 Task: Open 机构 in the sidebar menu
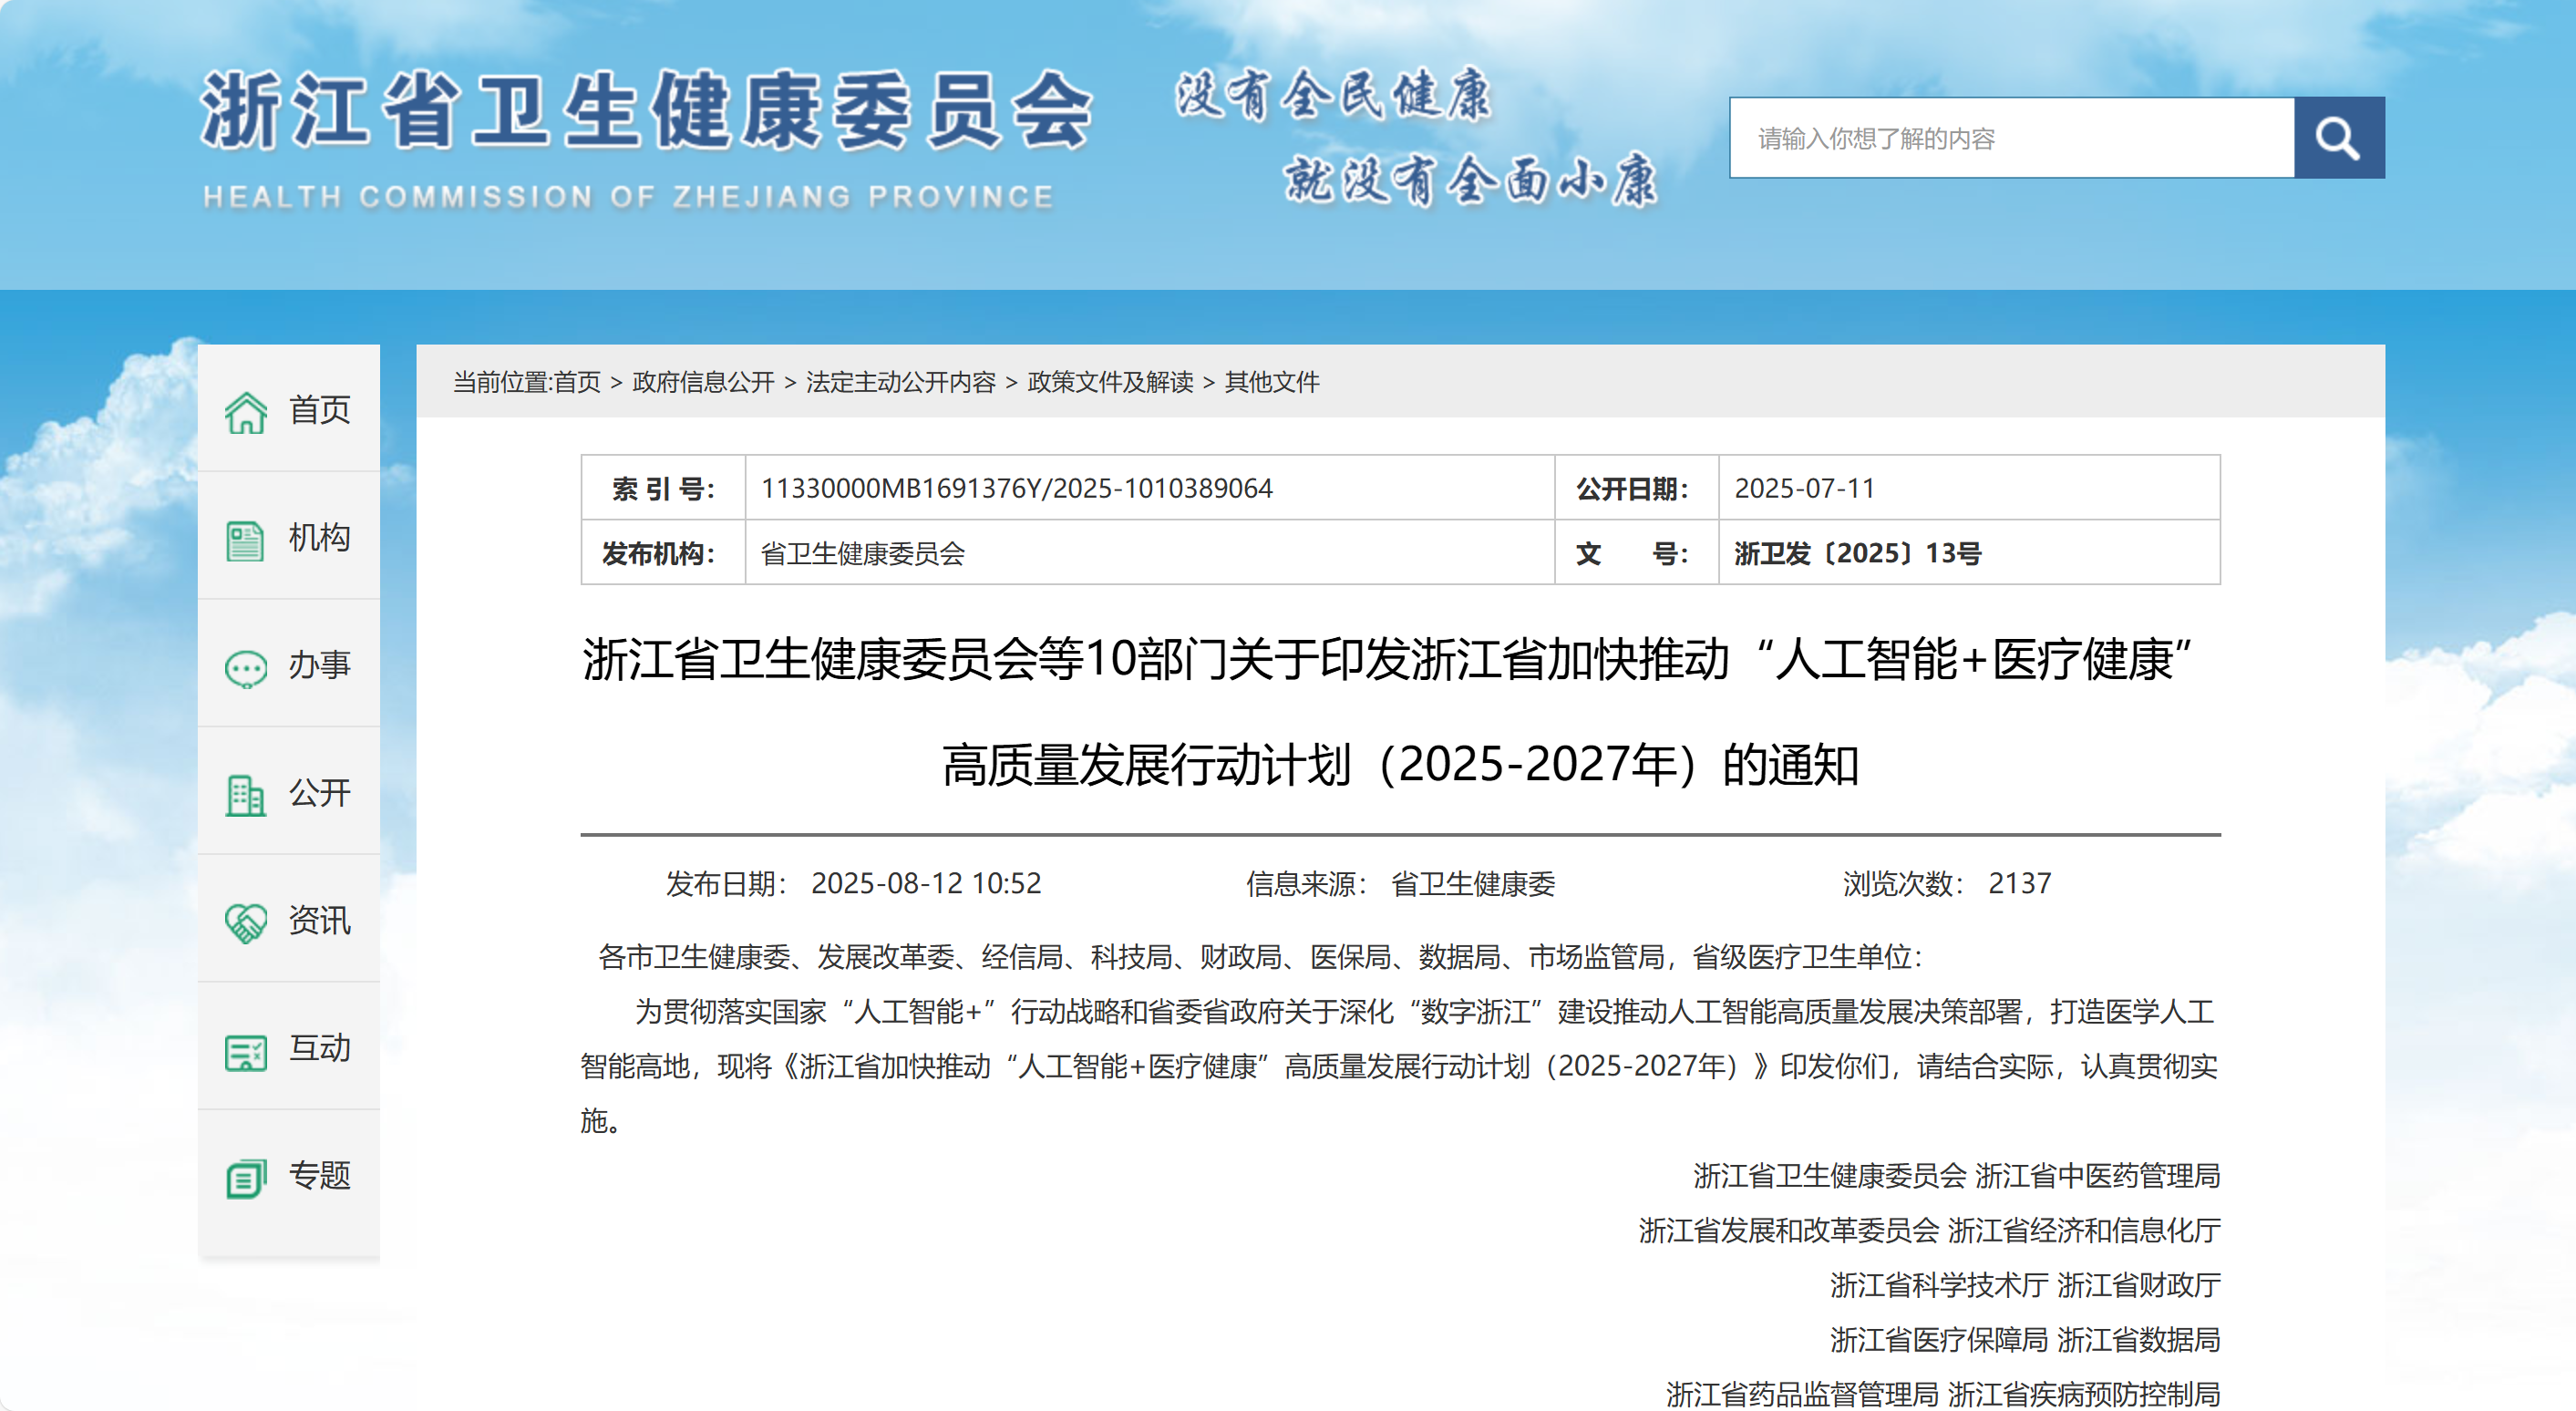click(289, 536)
